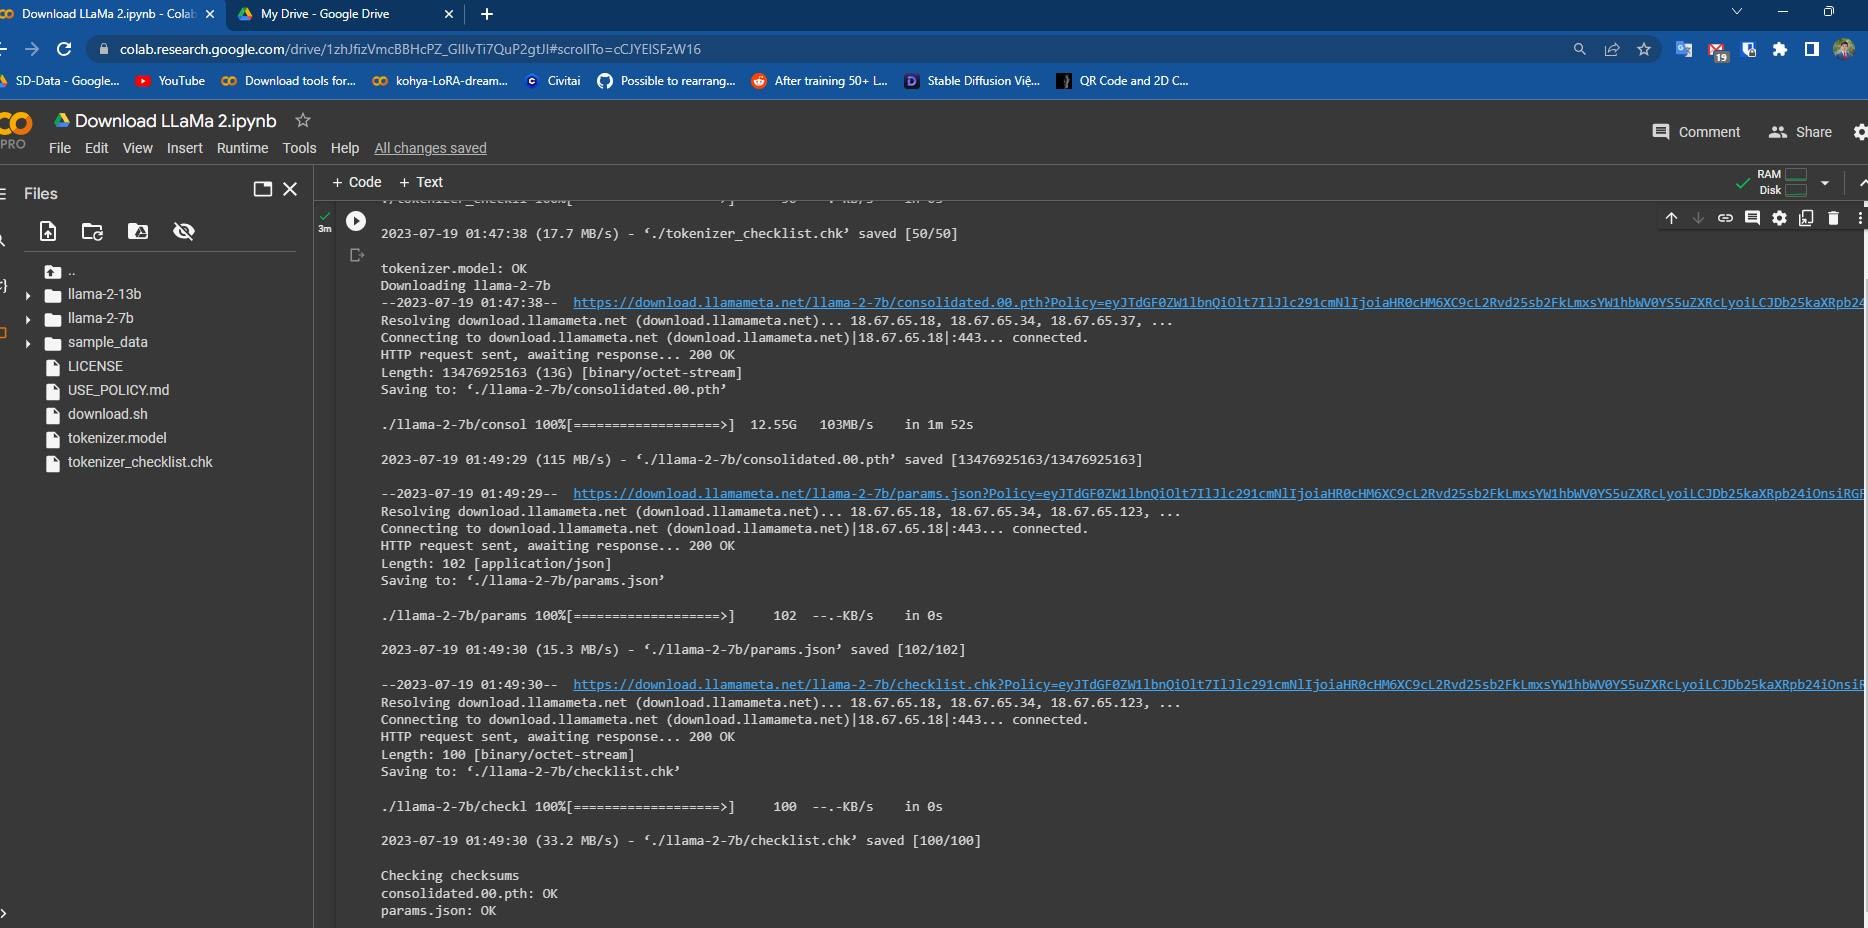Select USE_POLICY.md file
Image resolution: width=1868 pixels, height=928 pixels.
[x=118, y=390]
